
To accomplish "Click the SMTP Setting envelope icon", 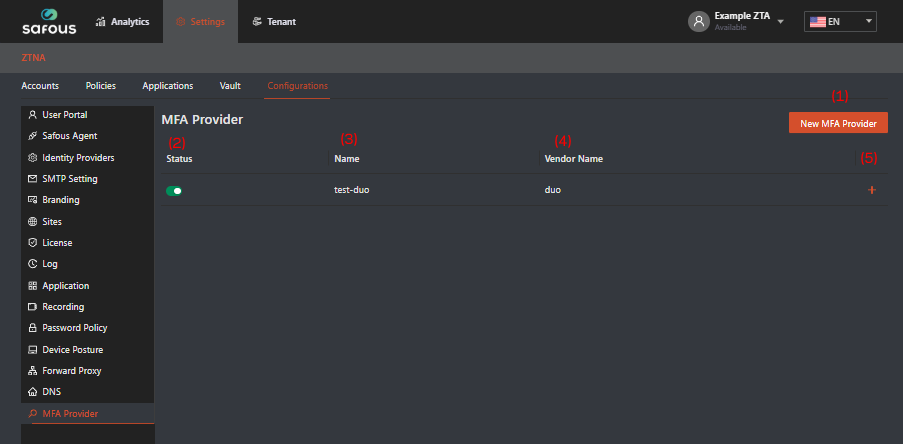I will pos(33,179).
